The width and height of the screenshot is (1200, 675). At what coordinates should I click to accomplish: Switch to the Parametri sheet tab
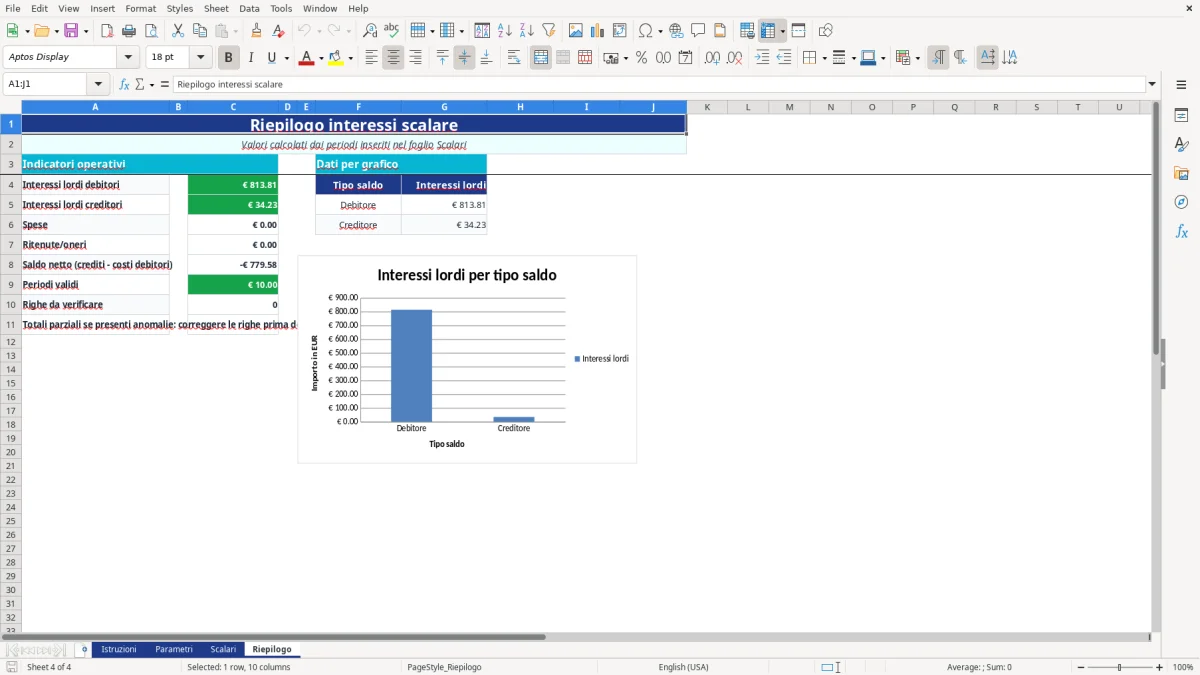(174, 650)
